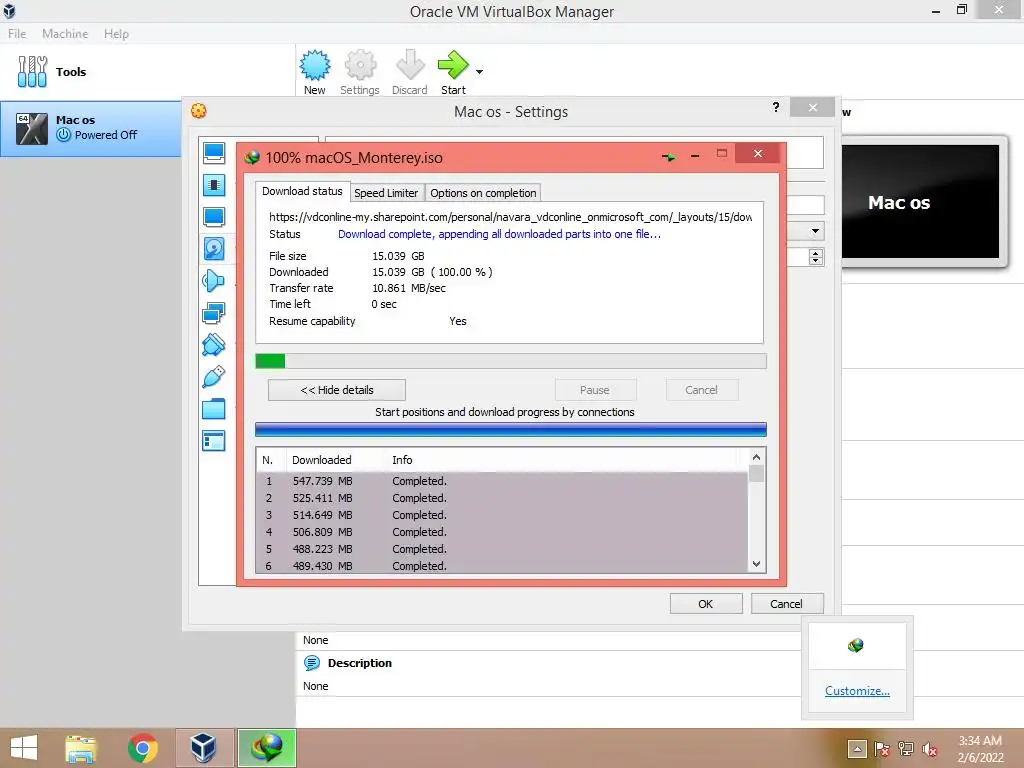
Task: Click the help question mark in Settings
Action: (x=776, y=107)
